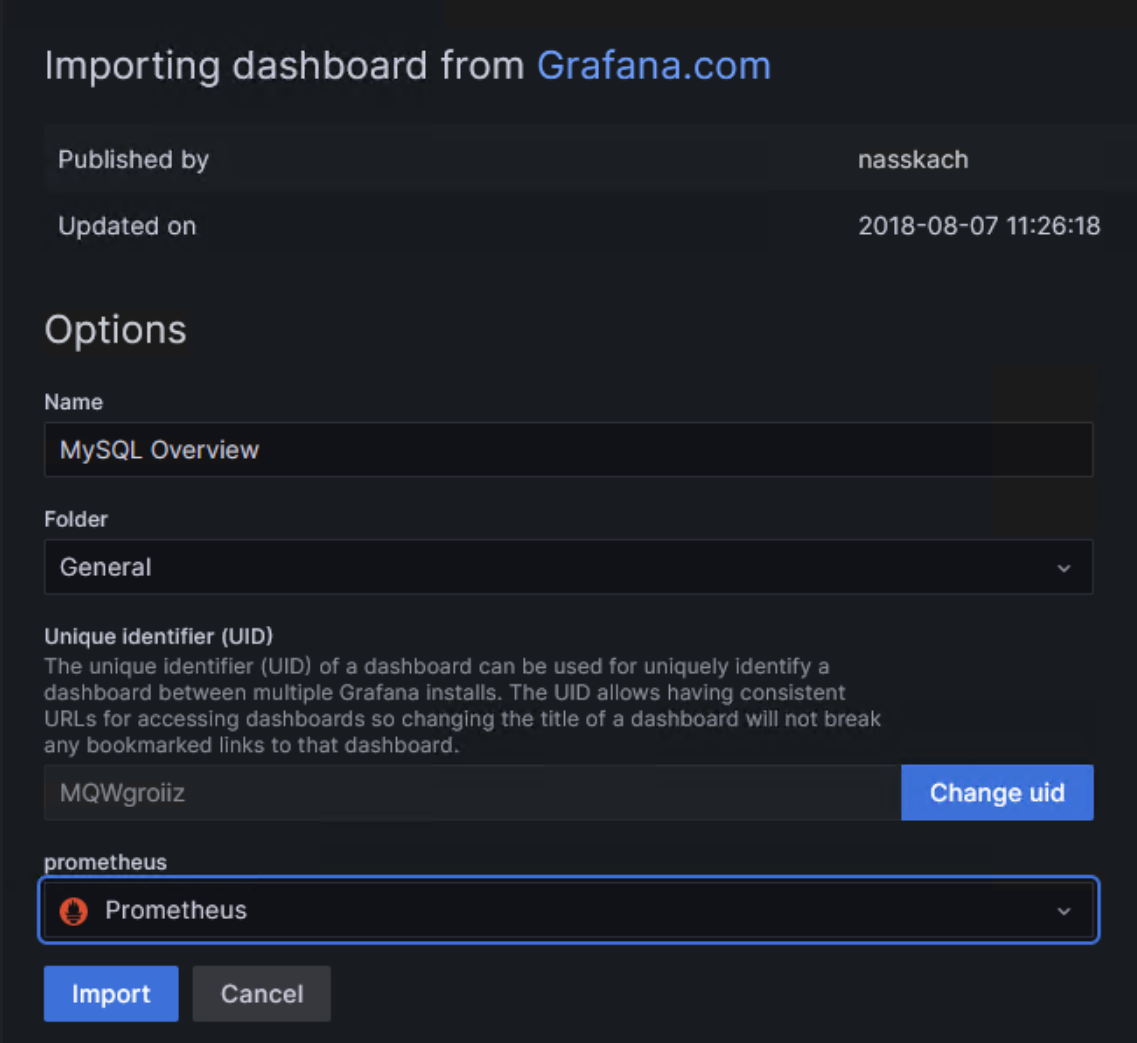Focus the Name field containing MySQL Overview
Image resolution: width=1137 pixels, height=1043 pixels.
(x=568, y=450)
